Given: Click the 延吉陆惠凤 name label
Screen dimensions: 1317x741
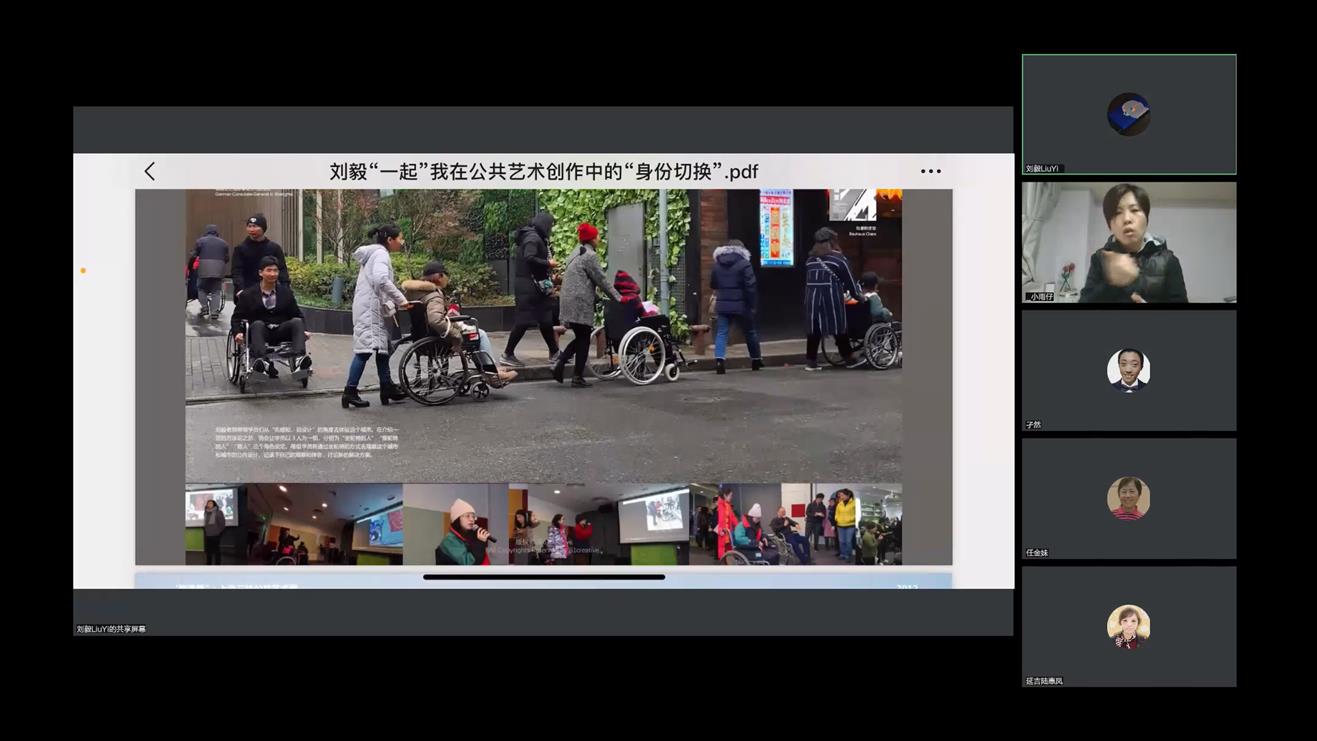Looking at the screenshot, I should (x=1044, y=681).
